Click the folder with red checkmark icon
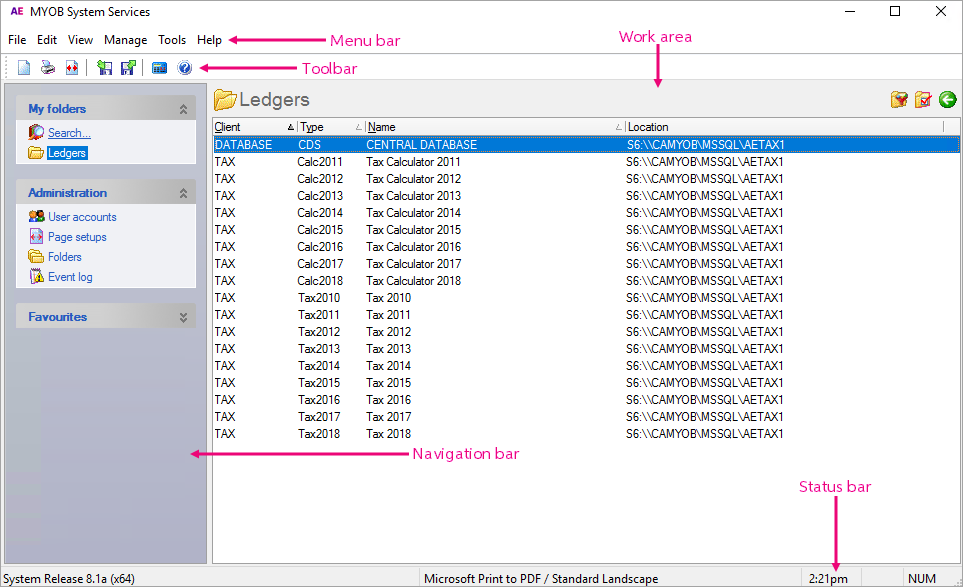963x587 pixels. click(923, 99)
